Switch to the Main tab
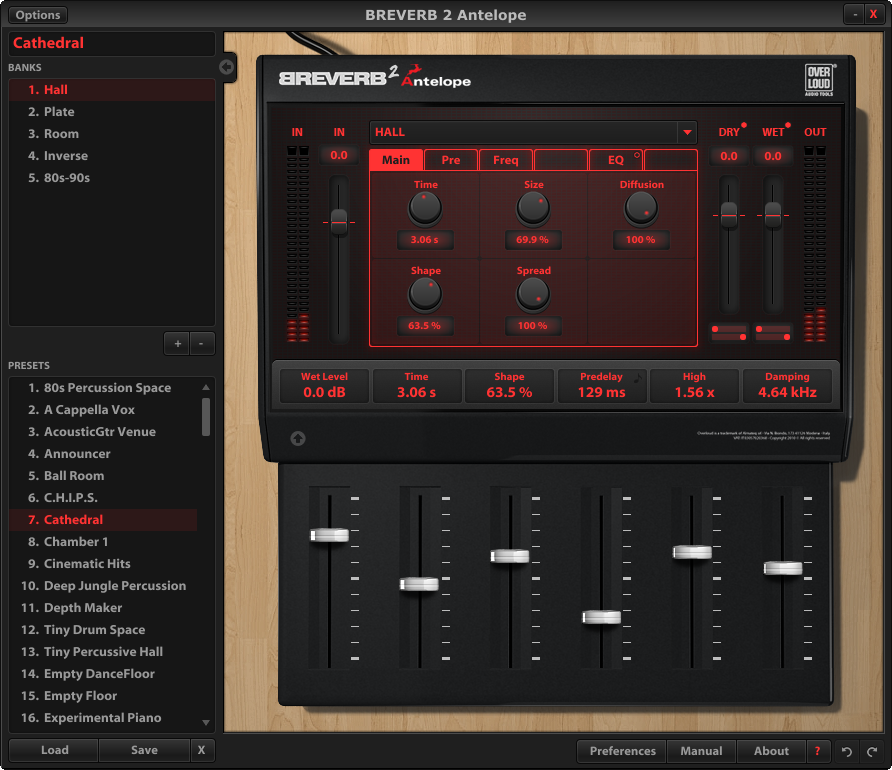The width and height of the screenshot is (892, 770). pyautogui.click(x=396, y=160)
